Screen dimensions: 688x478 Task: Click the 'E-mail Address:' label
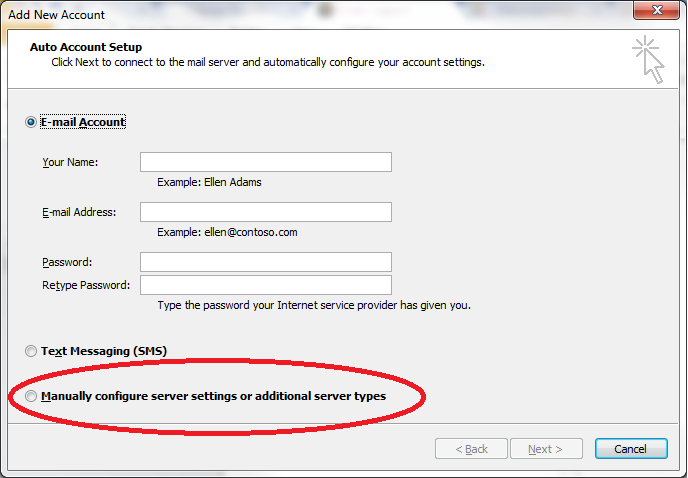click(79, 212)
